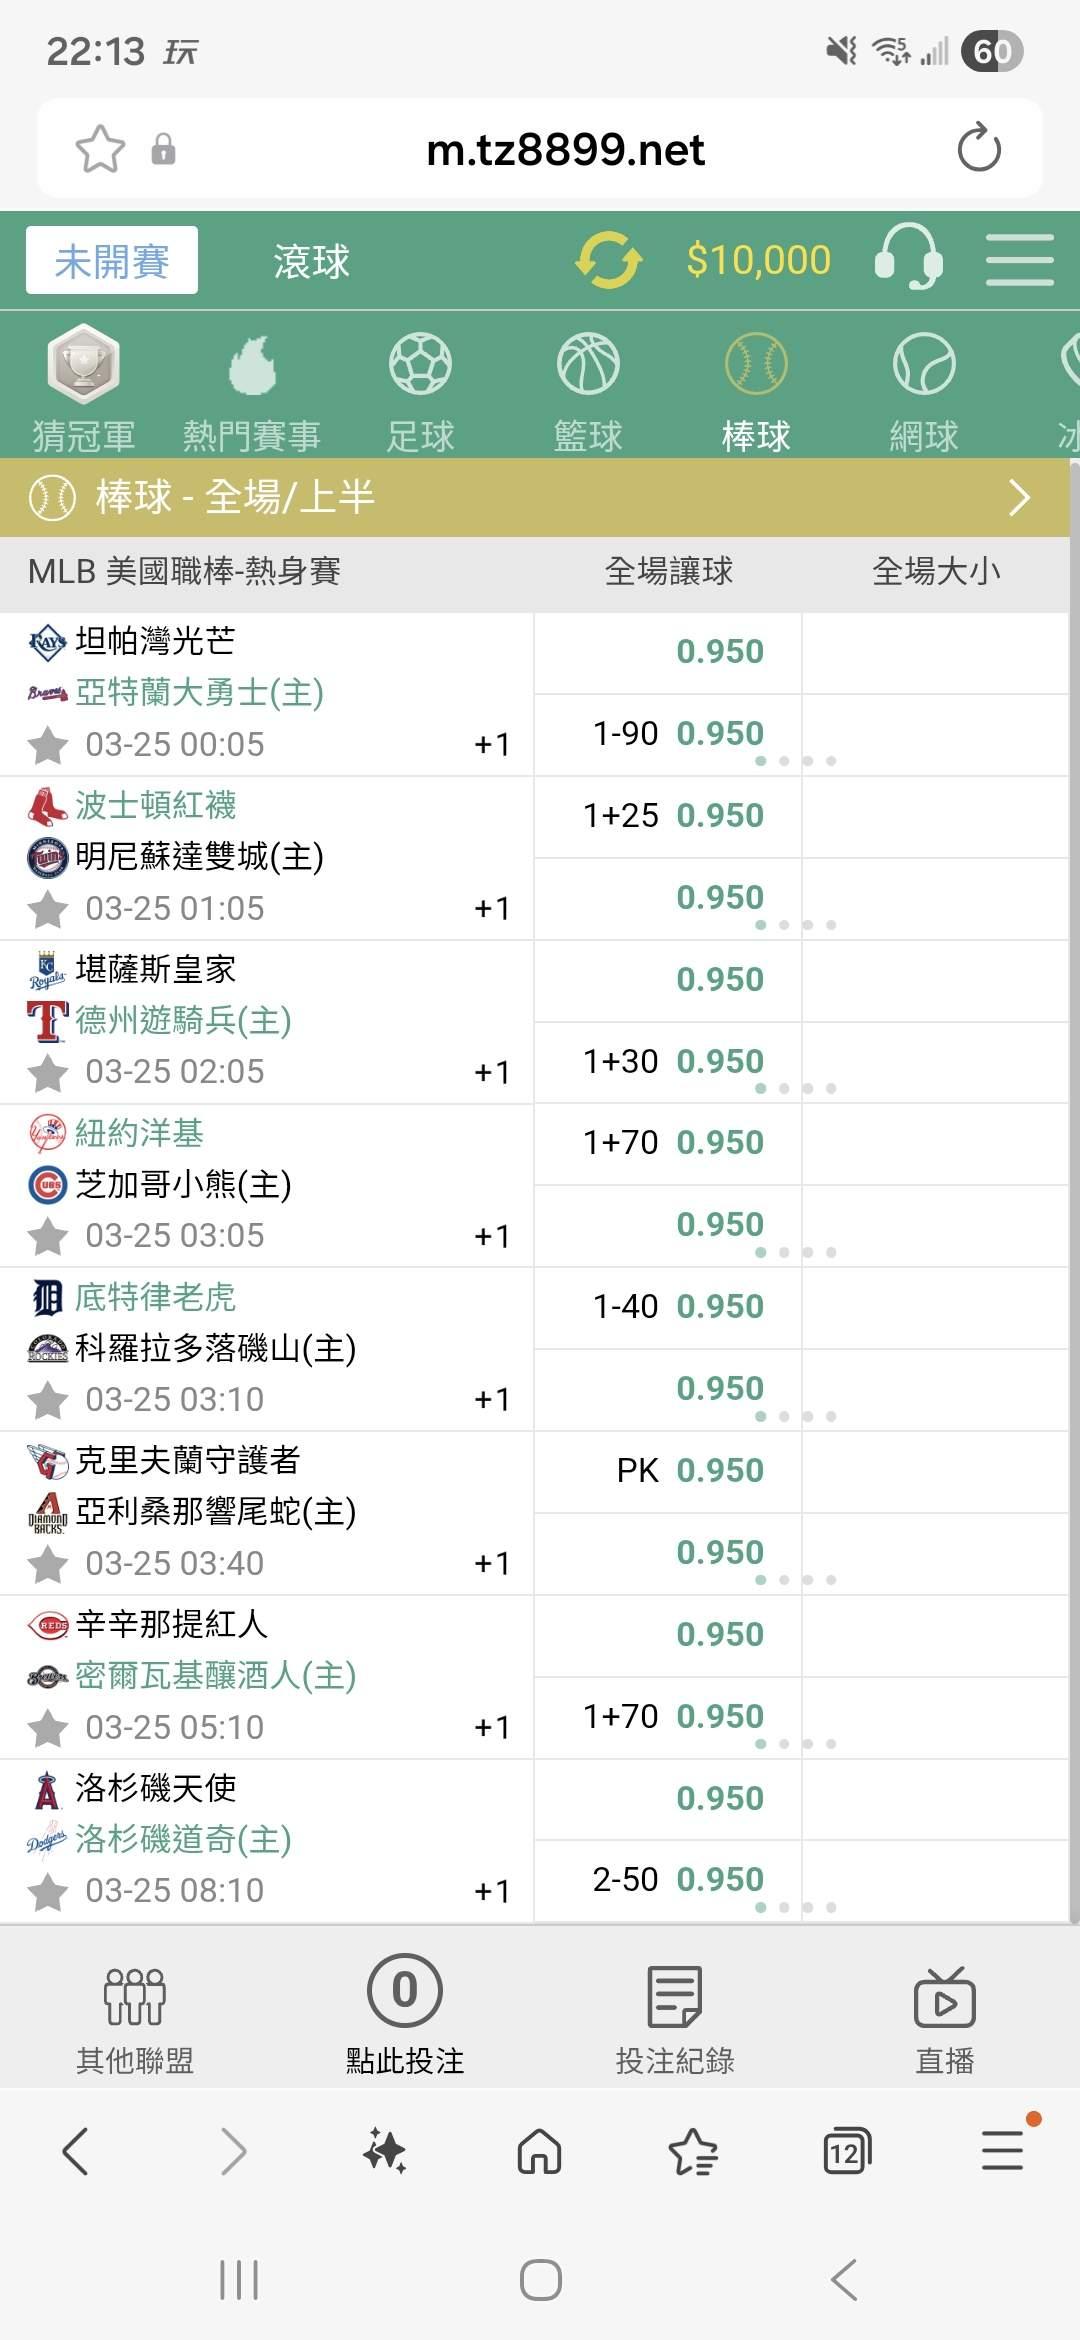The width and height of the screenshot is (1080, 2340).
Task: Favorite the 紐約洋基 match star
Action: [x=48, y=1236]
